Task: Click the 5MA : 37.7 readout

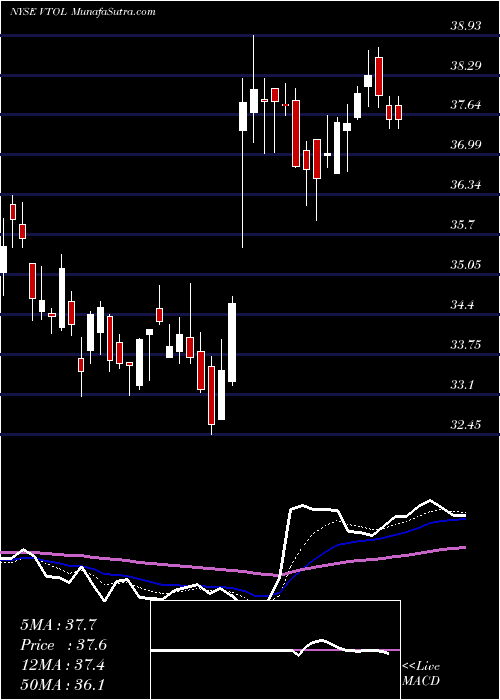Action: click(x=59, y=624)
